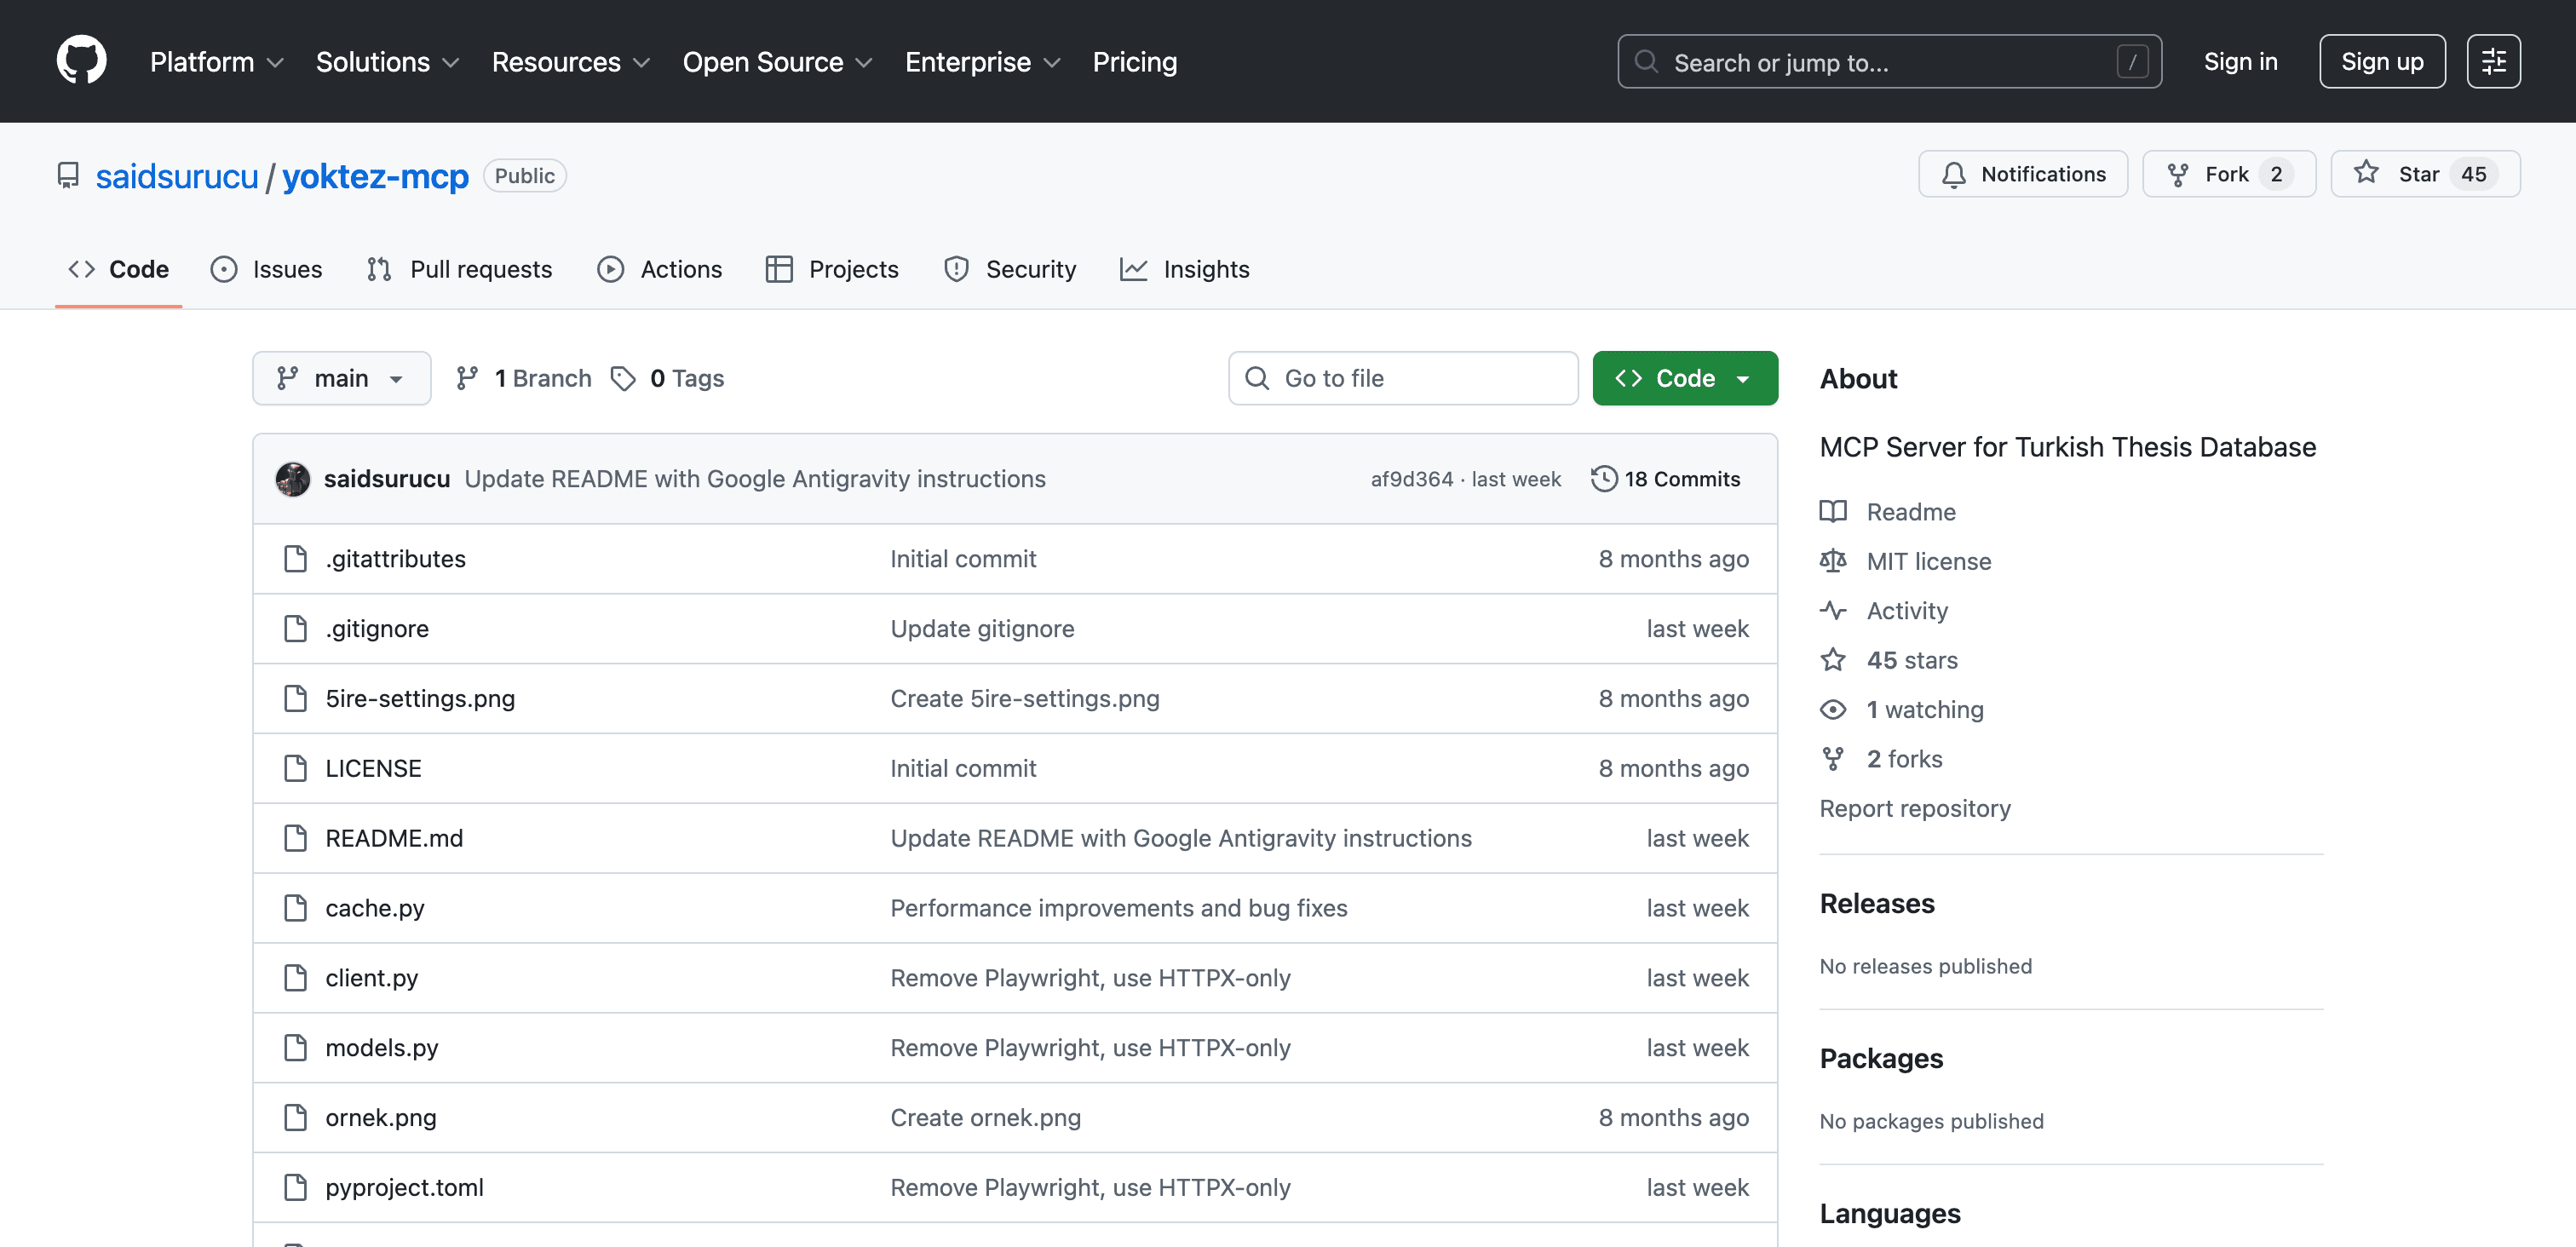Image resolution: width=2576 pixels, height=1247 pixels.
Task: Focus the Search or jump to field
Action: (1889, 62)
